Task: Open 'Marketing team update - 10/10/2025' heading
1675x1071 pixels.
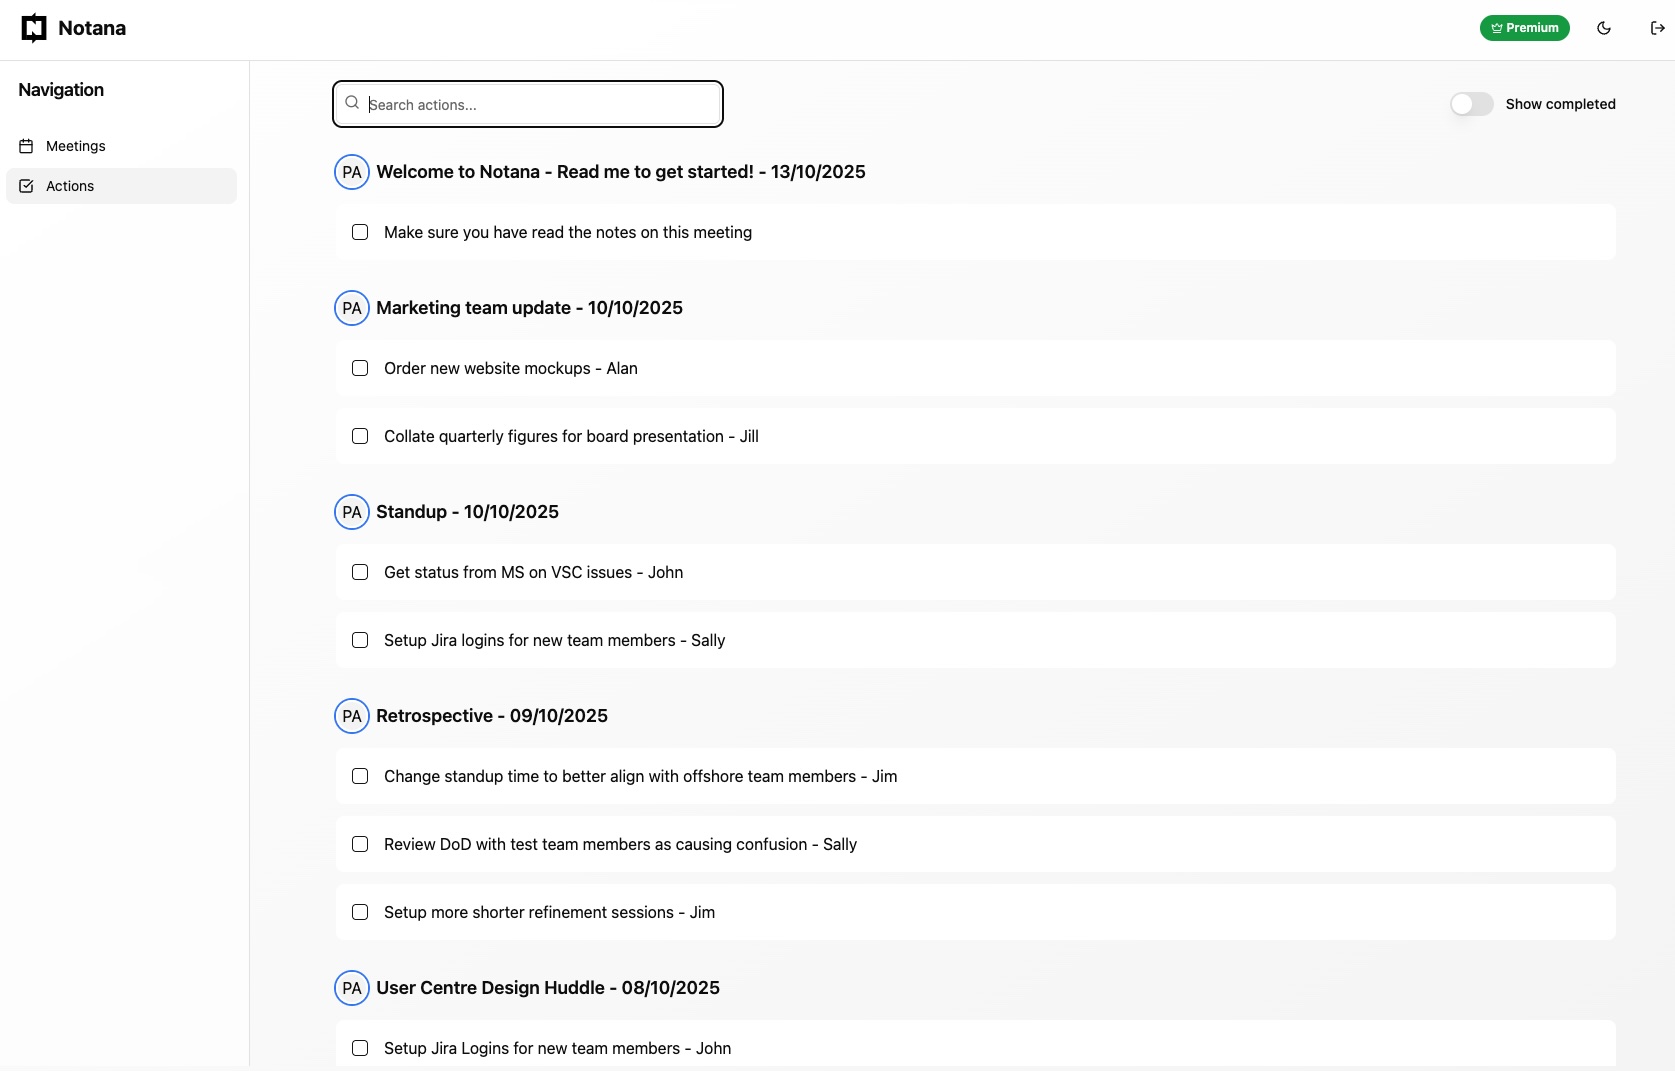Action: click(531, 307)
